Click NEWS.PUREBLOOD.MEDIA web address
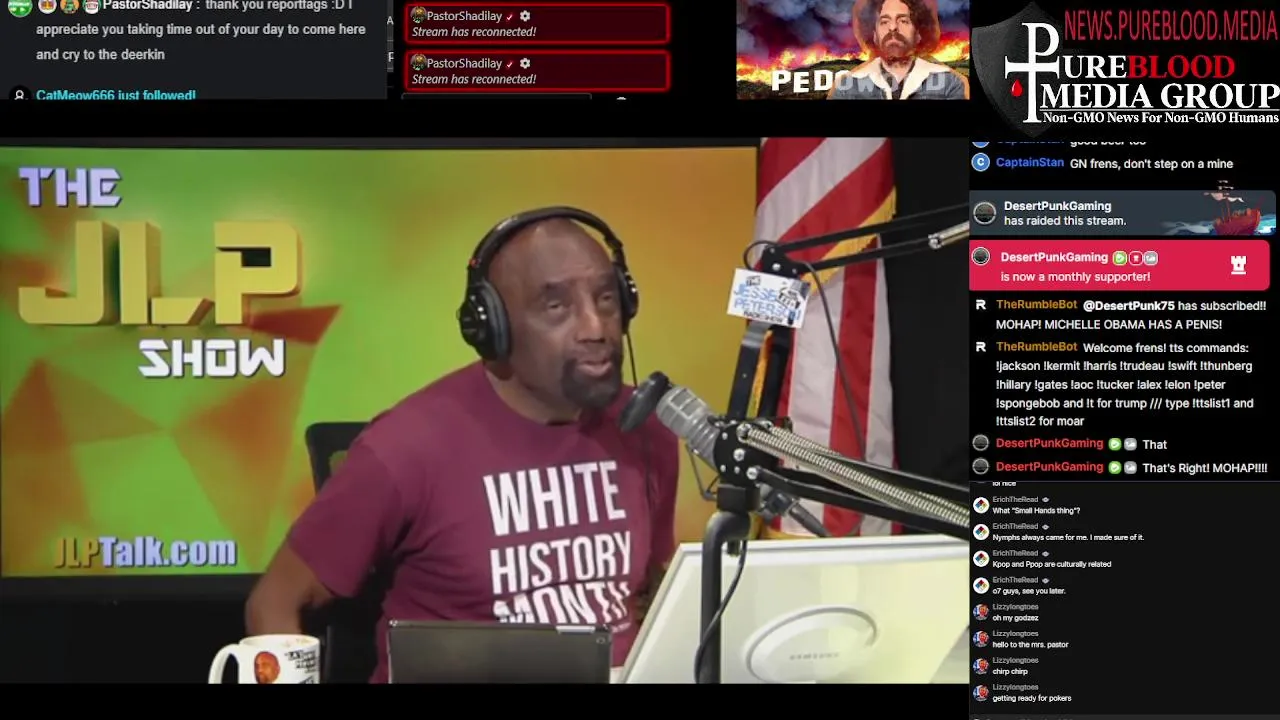This screenshot has width=1280, height=720. coord(1171,26)
